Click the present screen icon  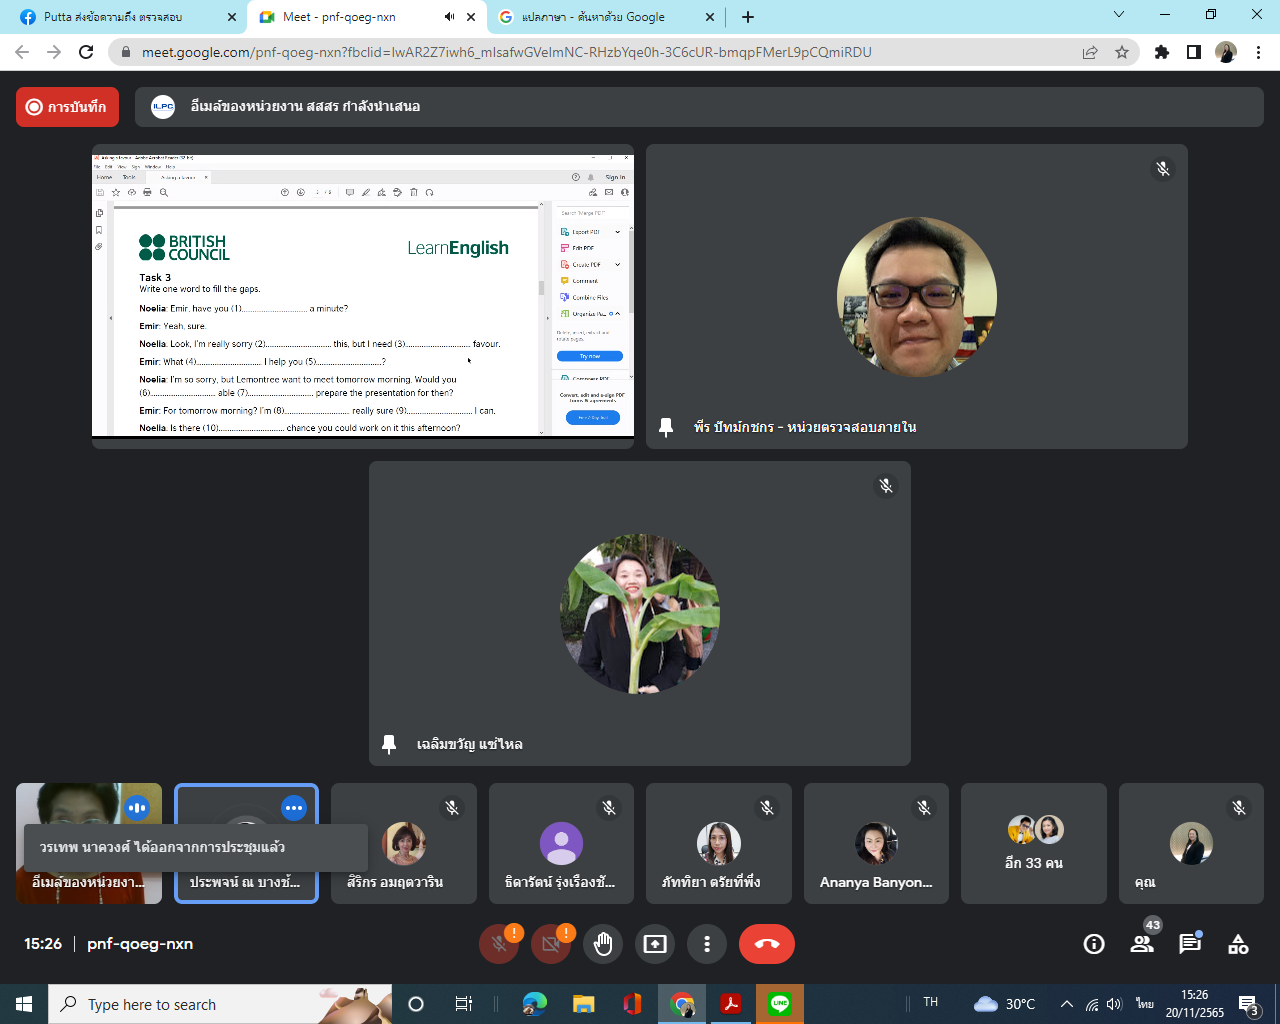coord(655,944)
